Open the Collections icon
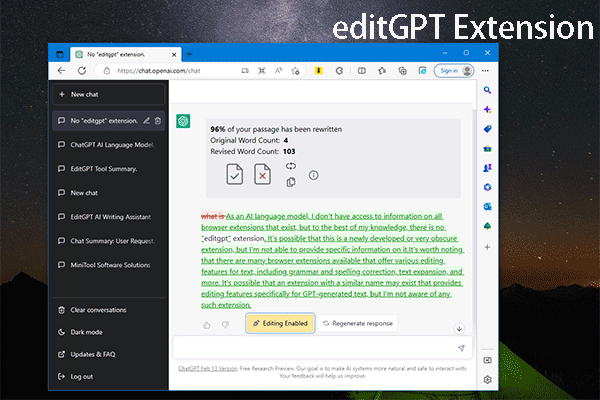 pyautogui.click(x=402, y=70)
